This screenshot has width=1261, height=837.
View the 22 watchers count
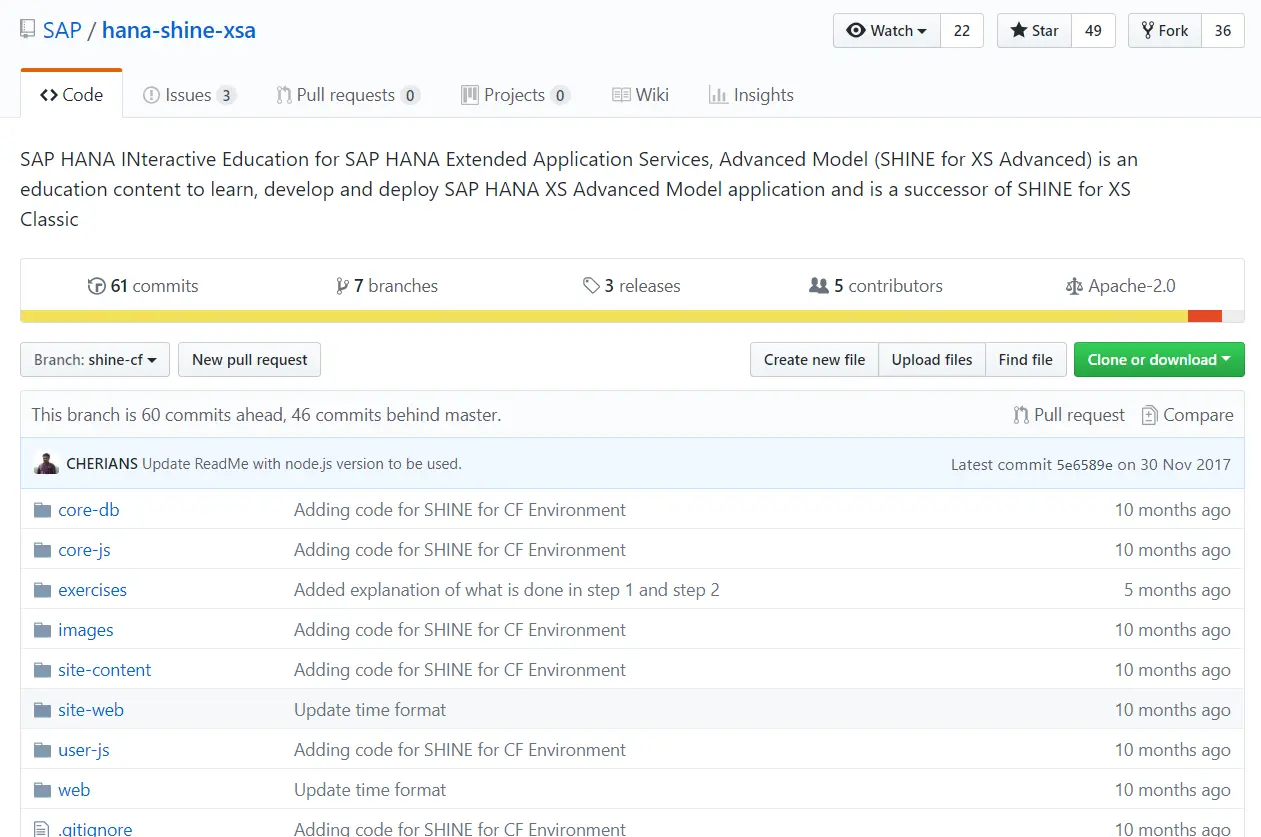click(x=962, y=30)
